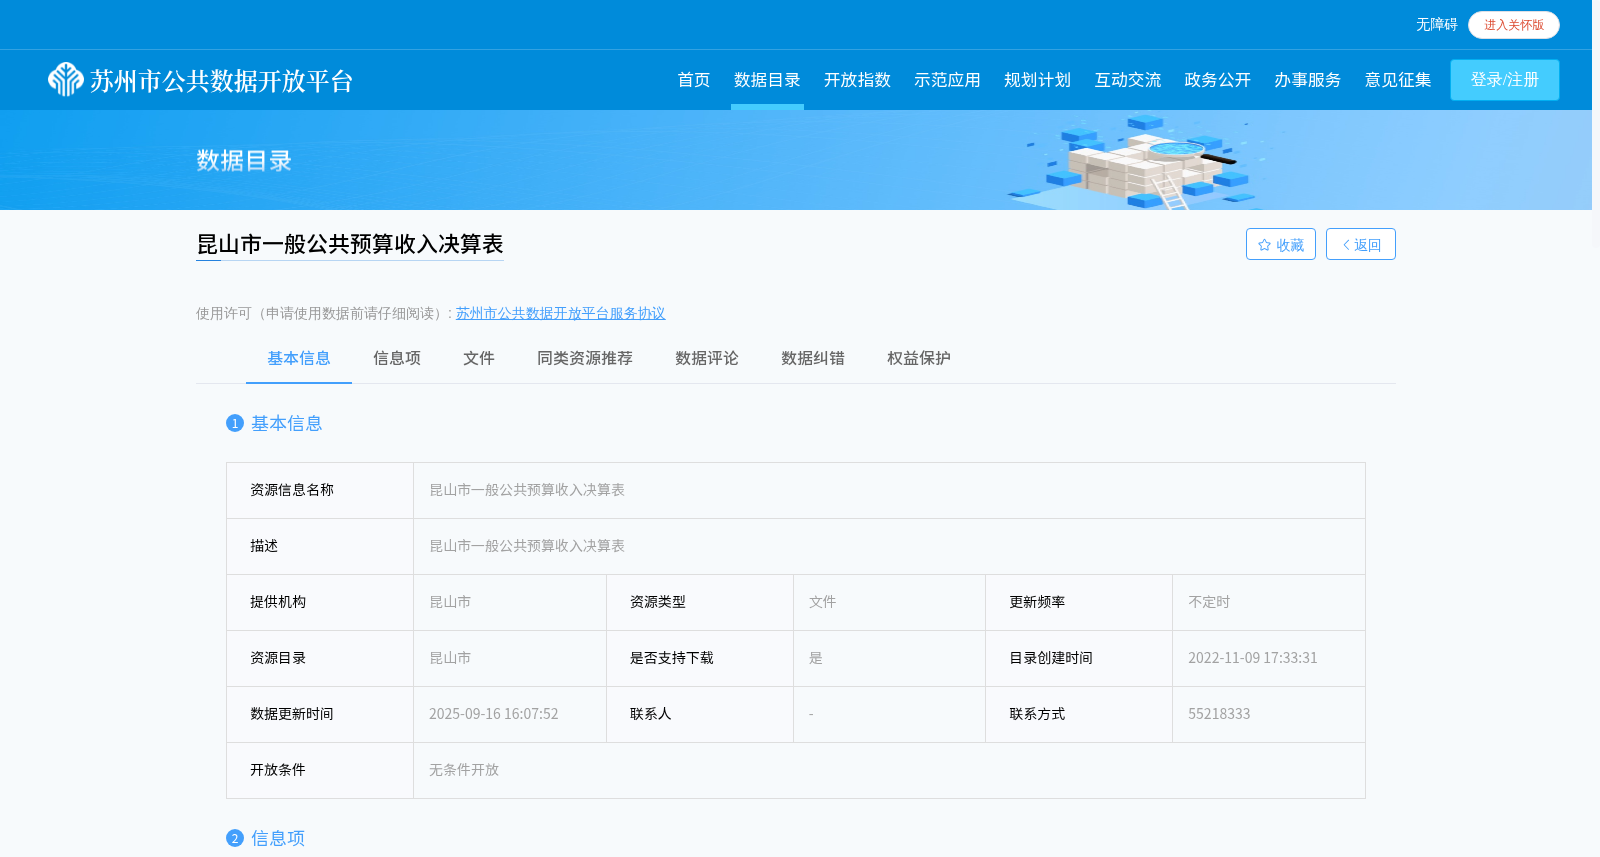Click the 2025-09-16 16:07:52 timestamp
This screenshot has width=1600, height=857.
pos(493,714)
